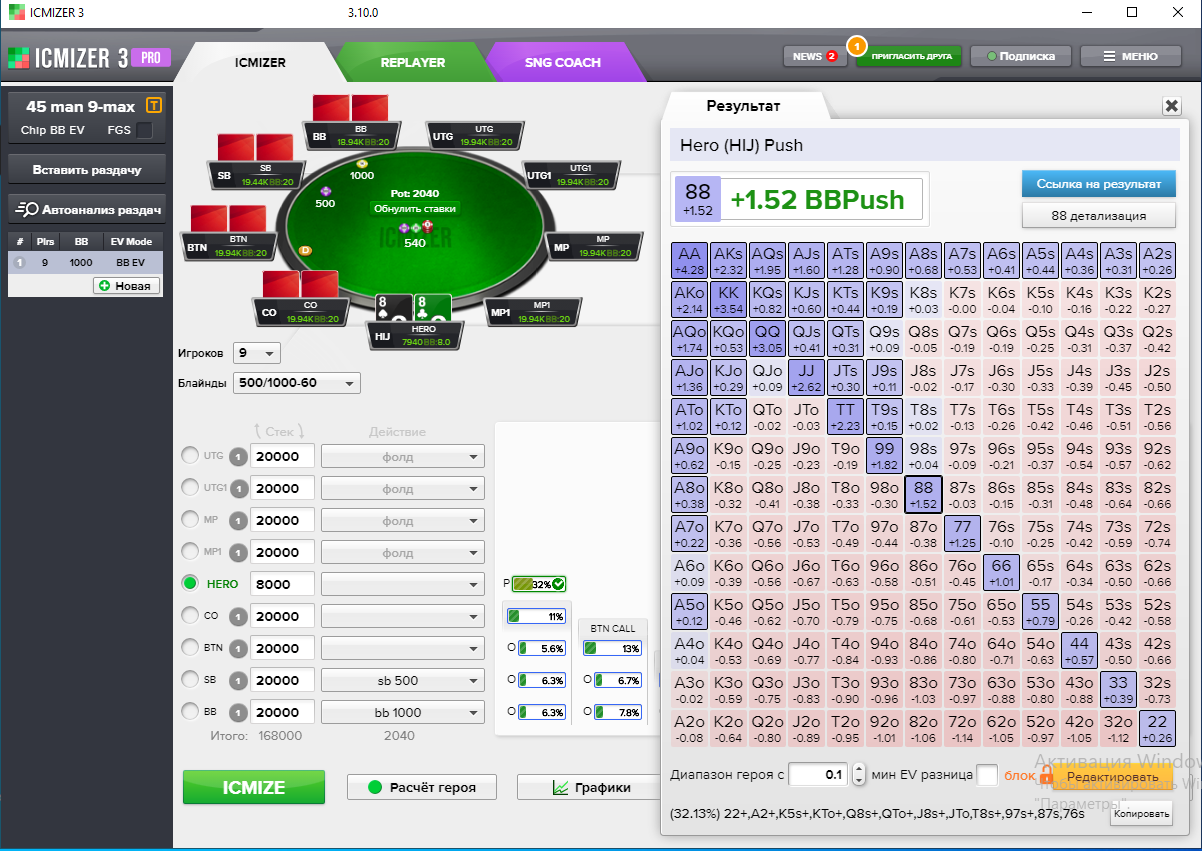Click the grey 1 badge beside MP1

(238, 552)
